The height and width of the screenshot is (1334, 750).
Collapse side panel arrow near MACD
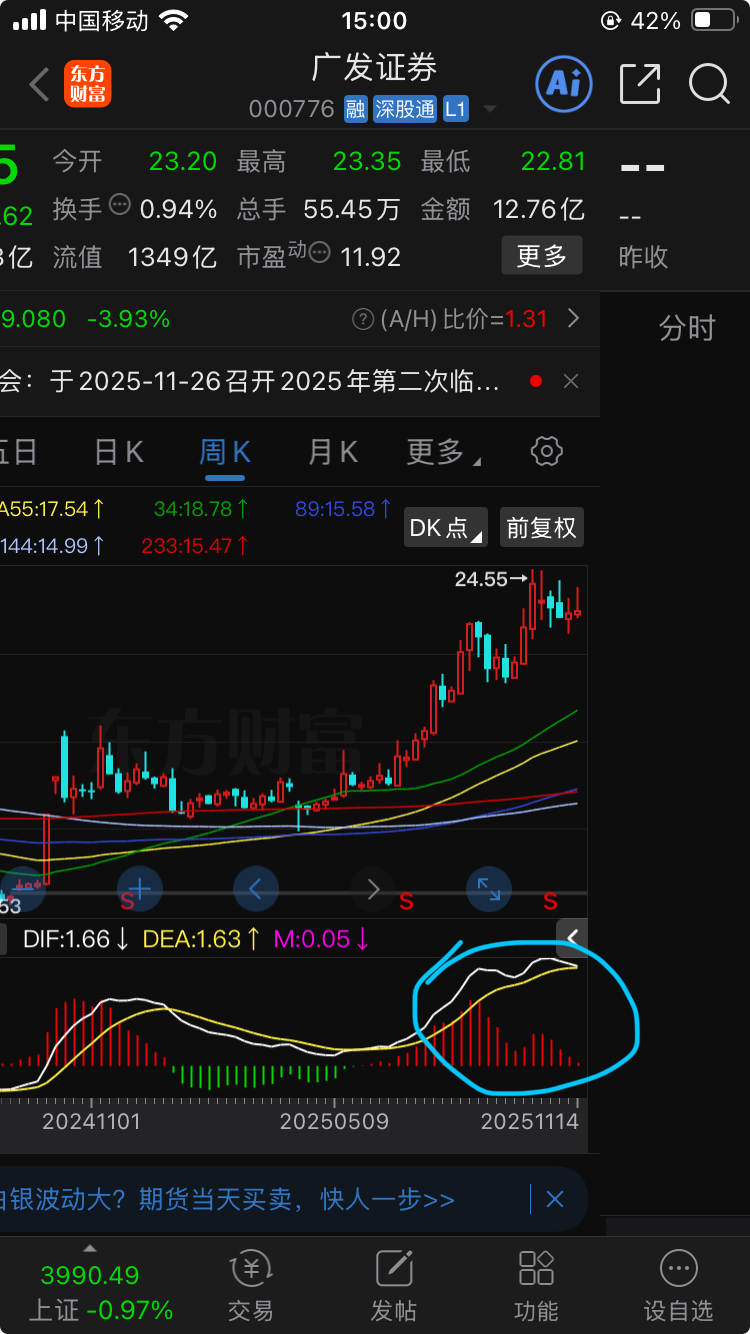coord(573,937)
